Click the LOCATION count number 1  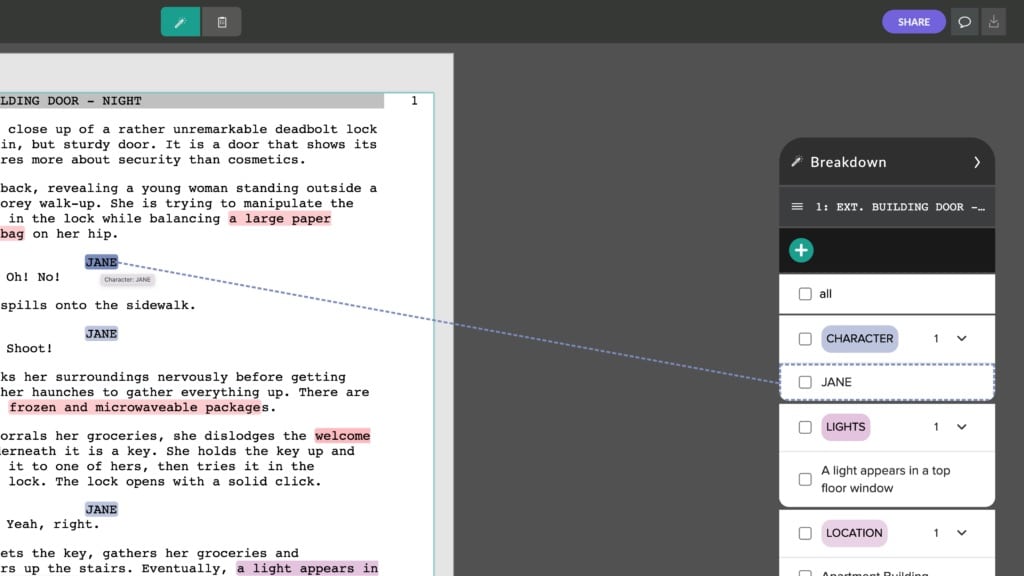[x=936, y=533]
